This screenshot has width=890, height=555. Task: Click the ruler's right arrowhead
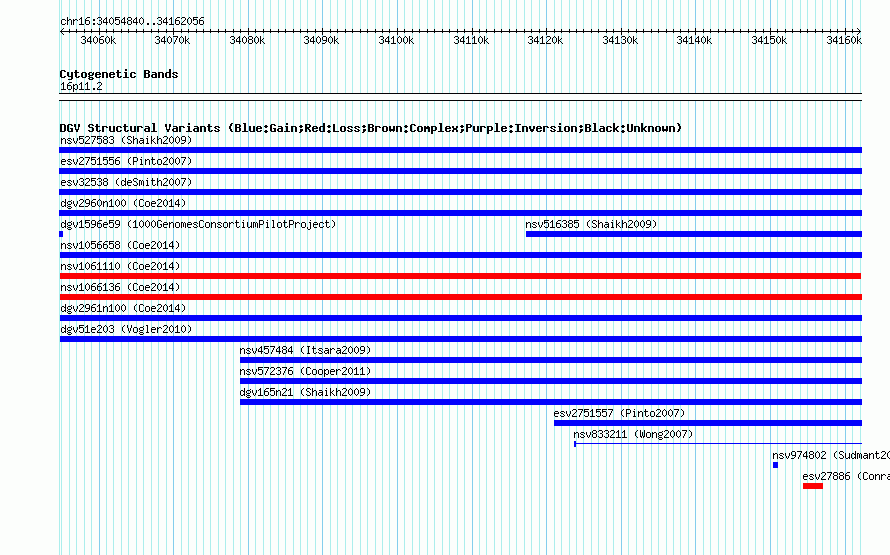(x=859, y=31)
